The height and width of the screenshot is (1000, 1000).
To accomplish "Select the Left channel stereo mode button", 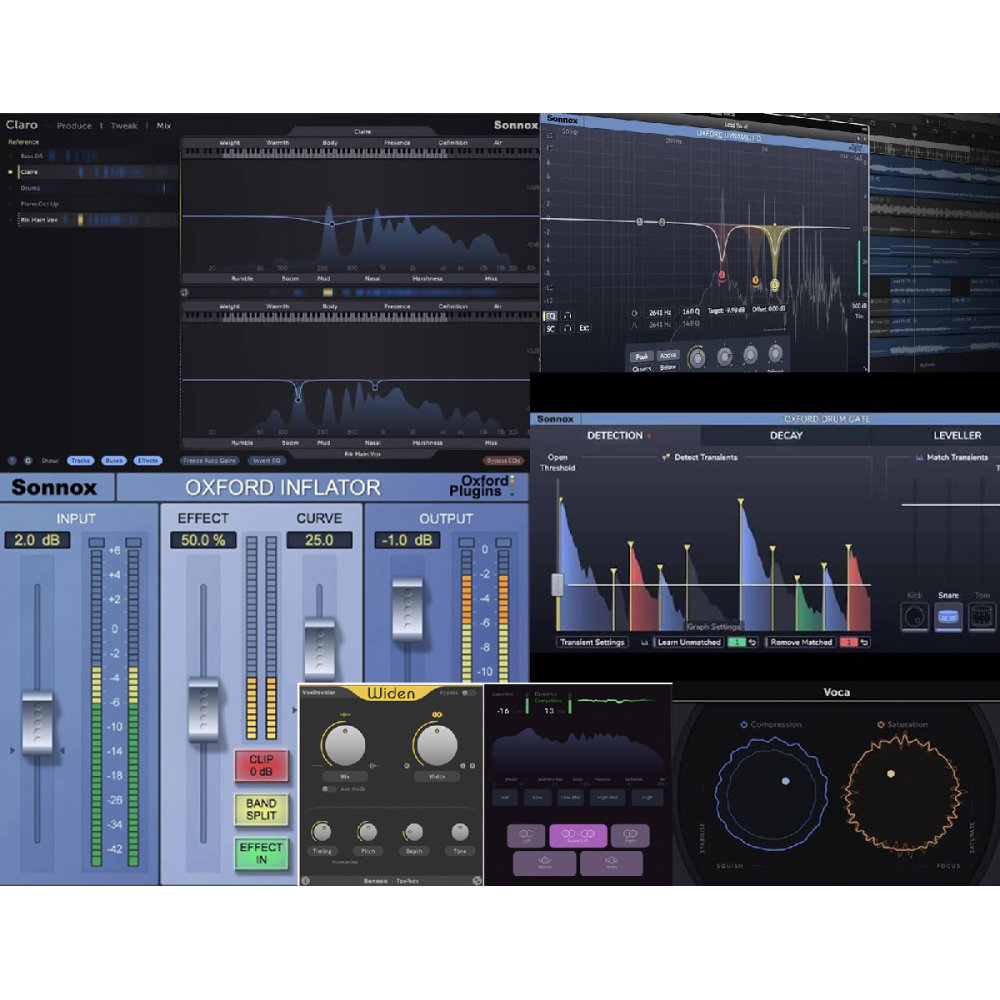I will pos(526,835).
